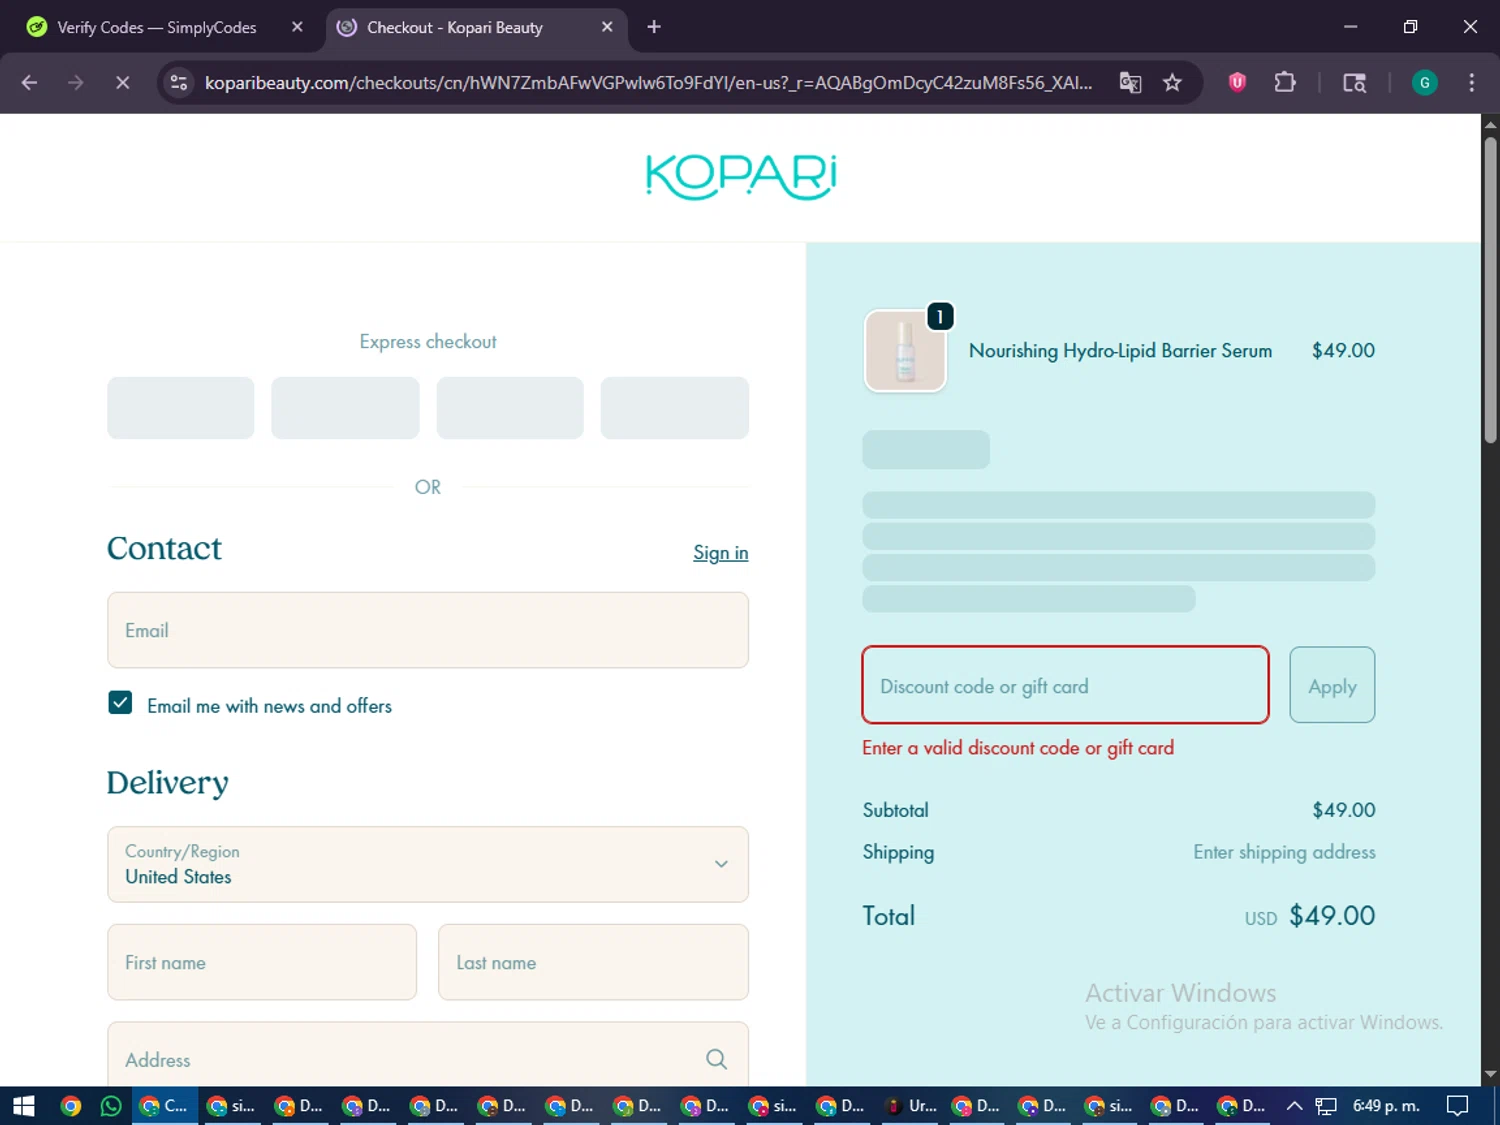1500x1125 pixels.
Task: Click the taskbar clock showing 6:49 p. m.
Action: point(1386,1106)
